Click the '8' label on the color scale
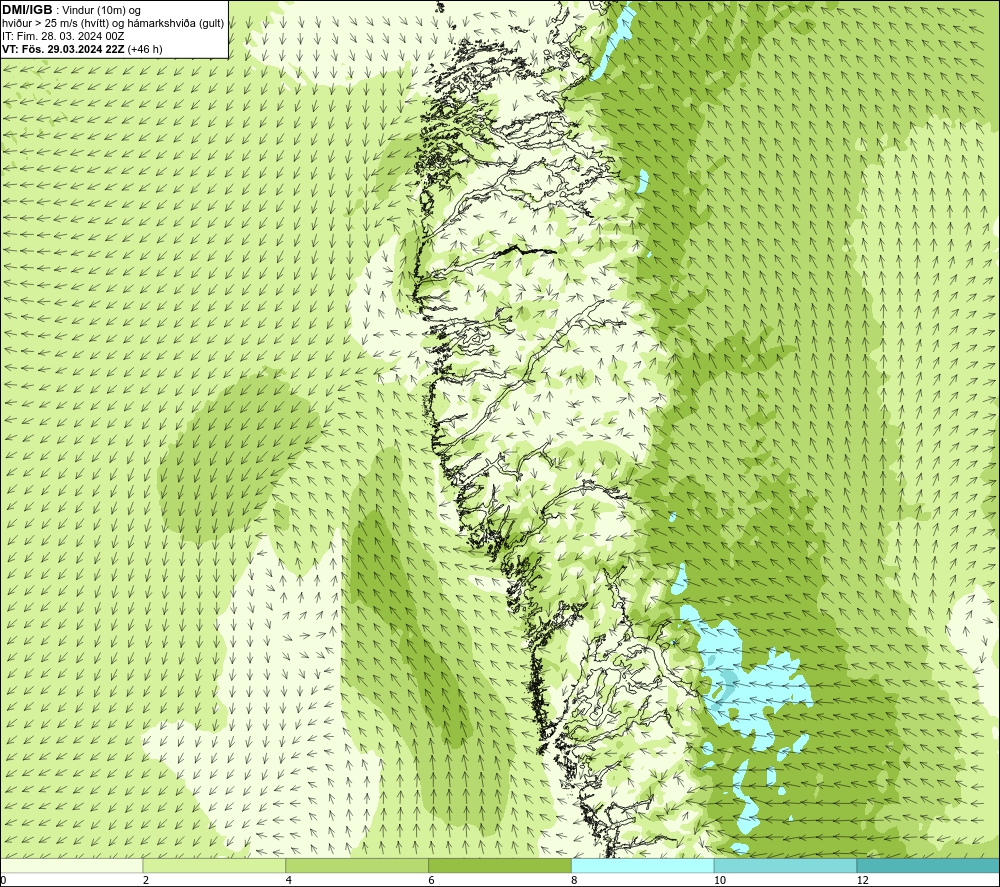Viewport: 1000px width, 887px height. (575, 880)
